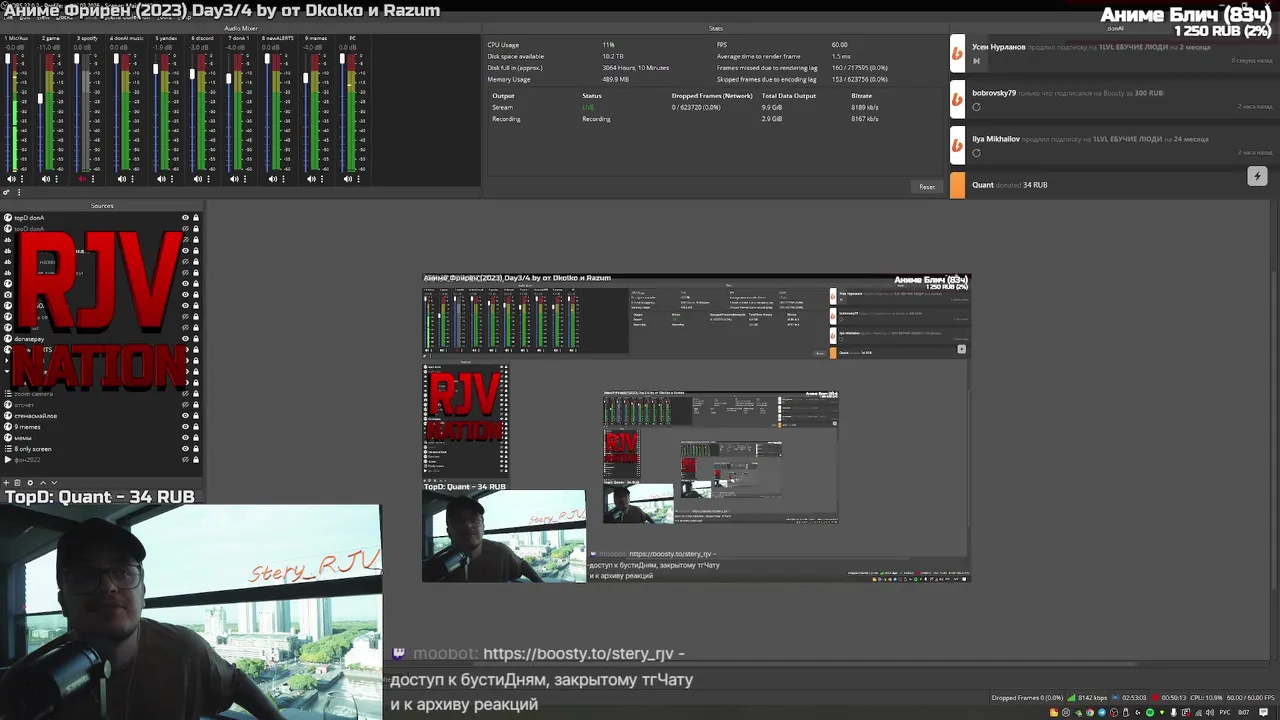The height and width of the screenshot is (720, 1280).
Task: Click the nested OBS preview in center
Action: point(696,428)
